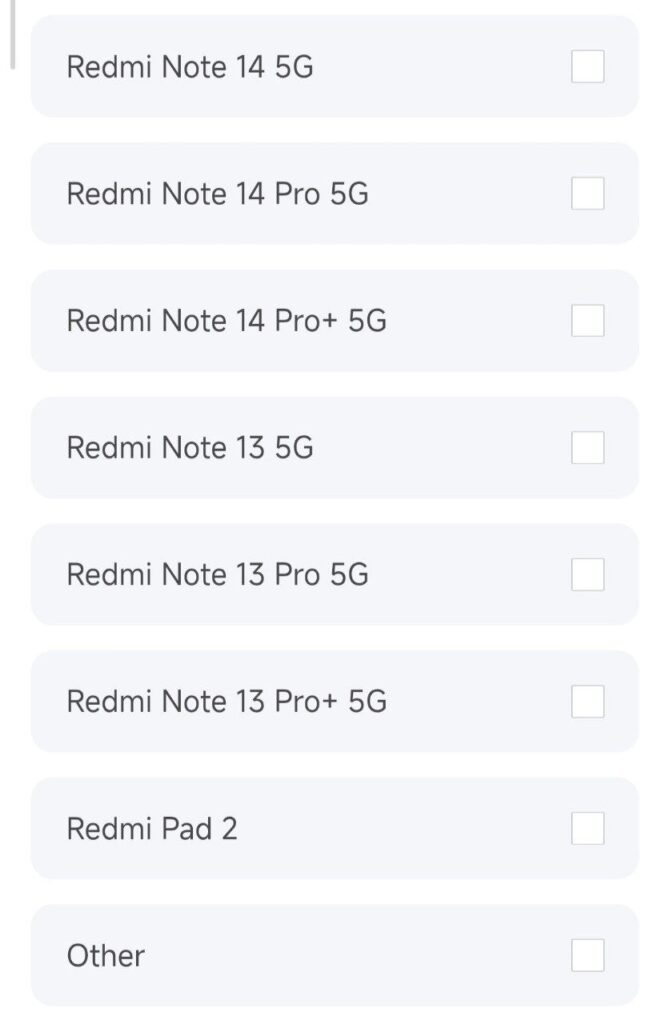Click the "Redmi Note 14 Pro 5G" label text
The width and height of the screenshot is (670, 1024).
click(x=217, y=194)
